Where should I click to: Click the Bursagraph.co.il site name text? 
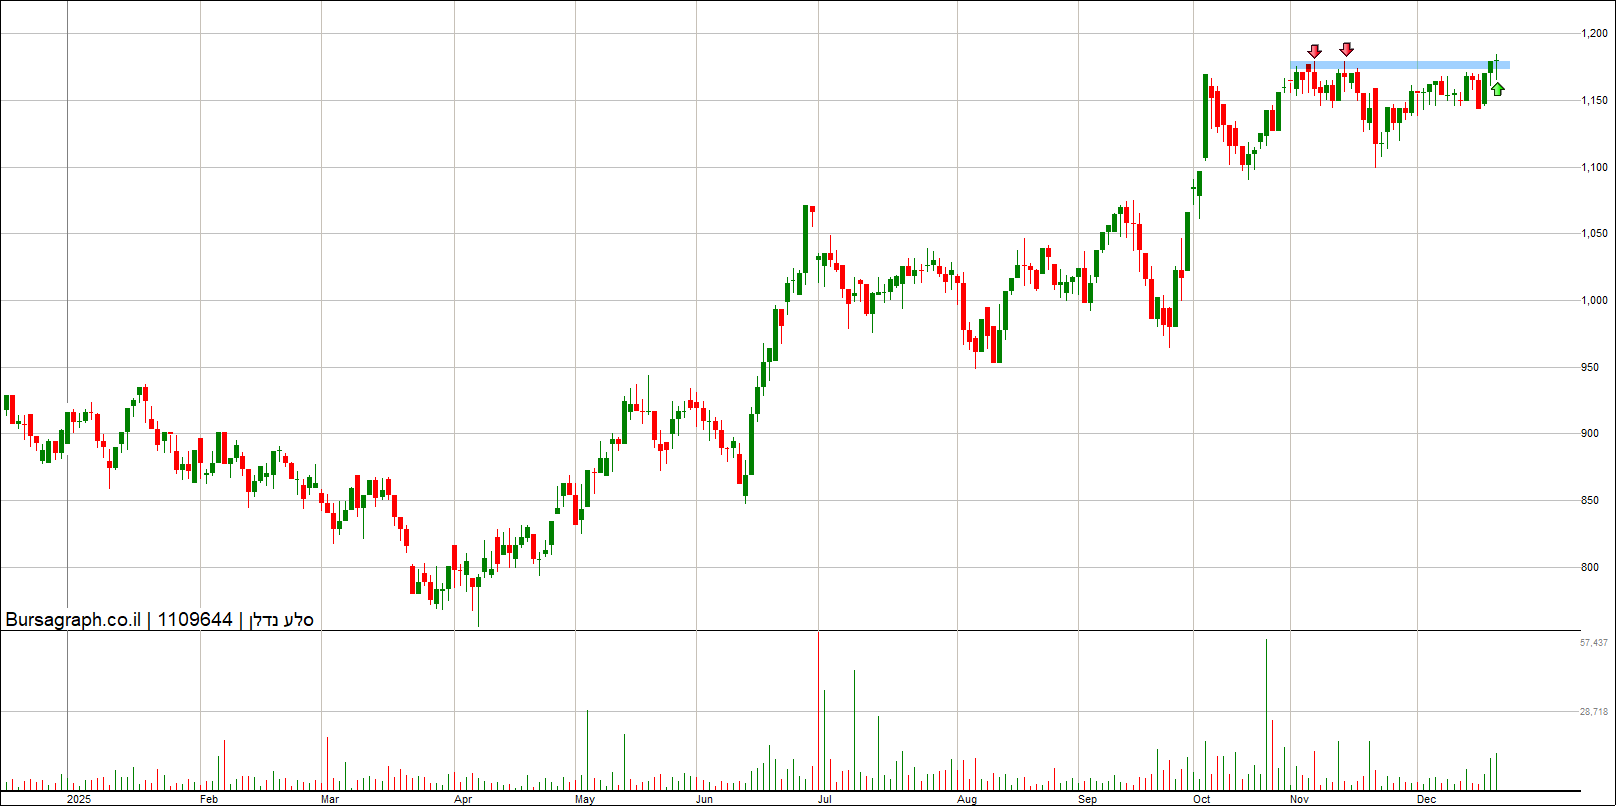[73, 620]
